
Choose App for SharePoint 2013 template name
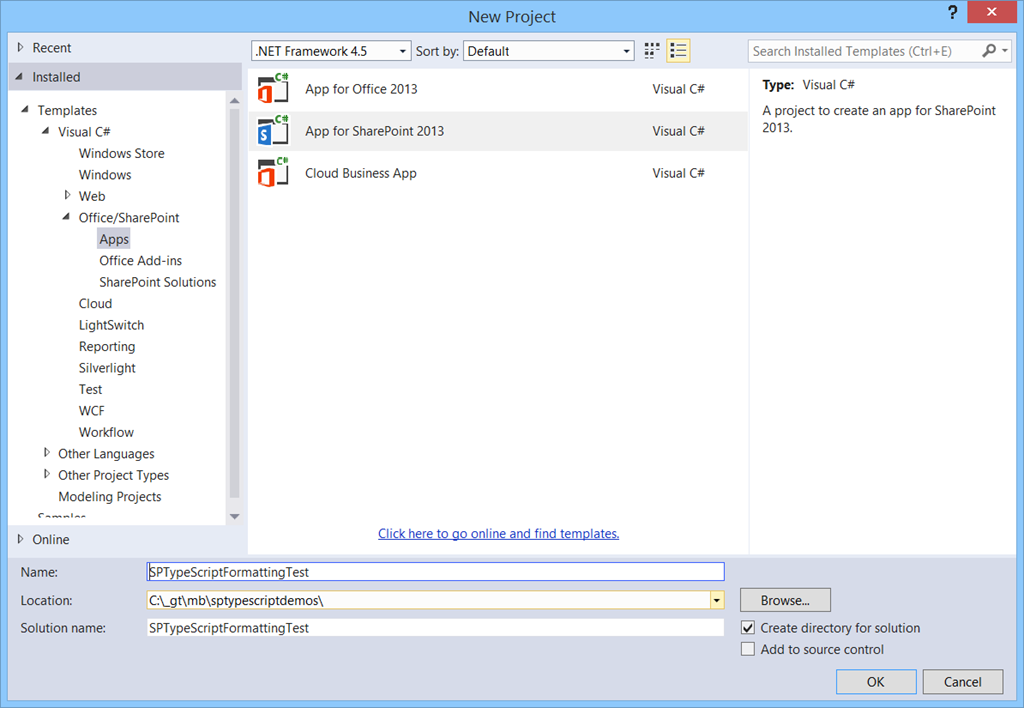click(374, 131)
